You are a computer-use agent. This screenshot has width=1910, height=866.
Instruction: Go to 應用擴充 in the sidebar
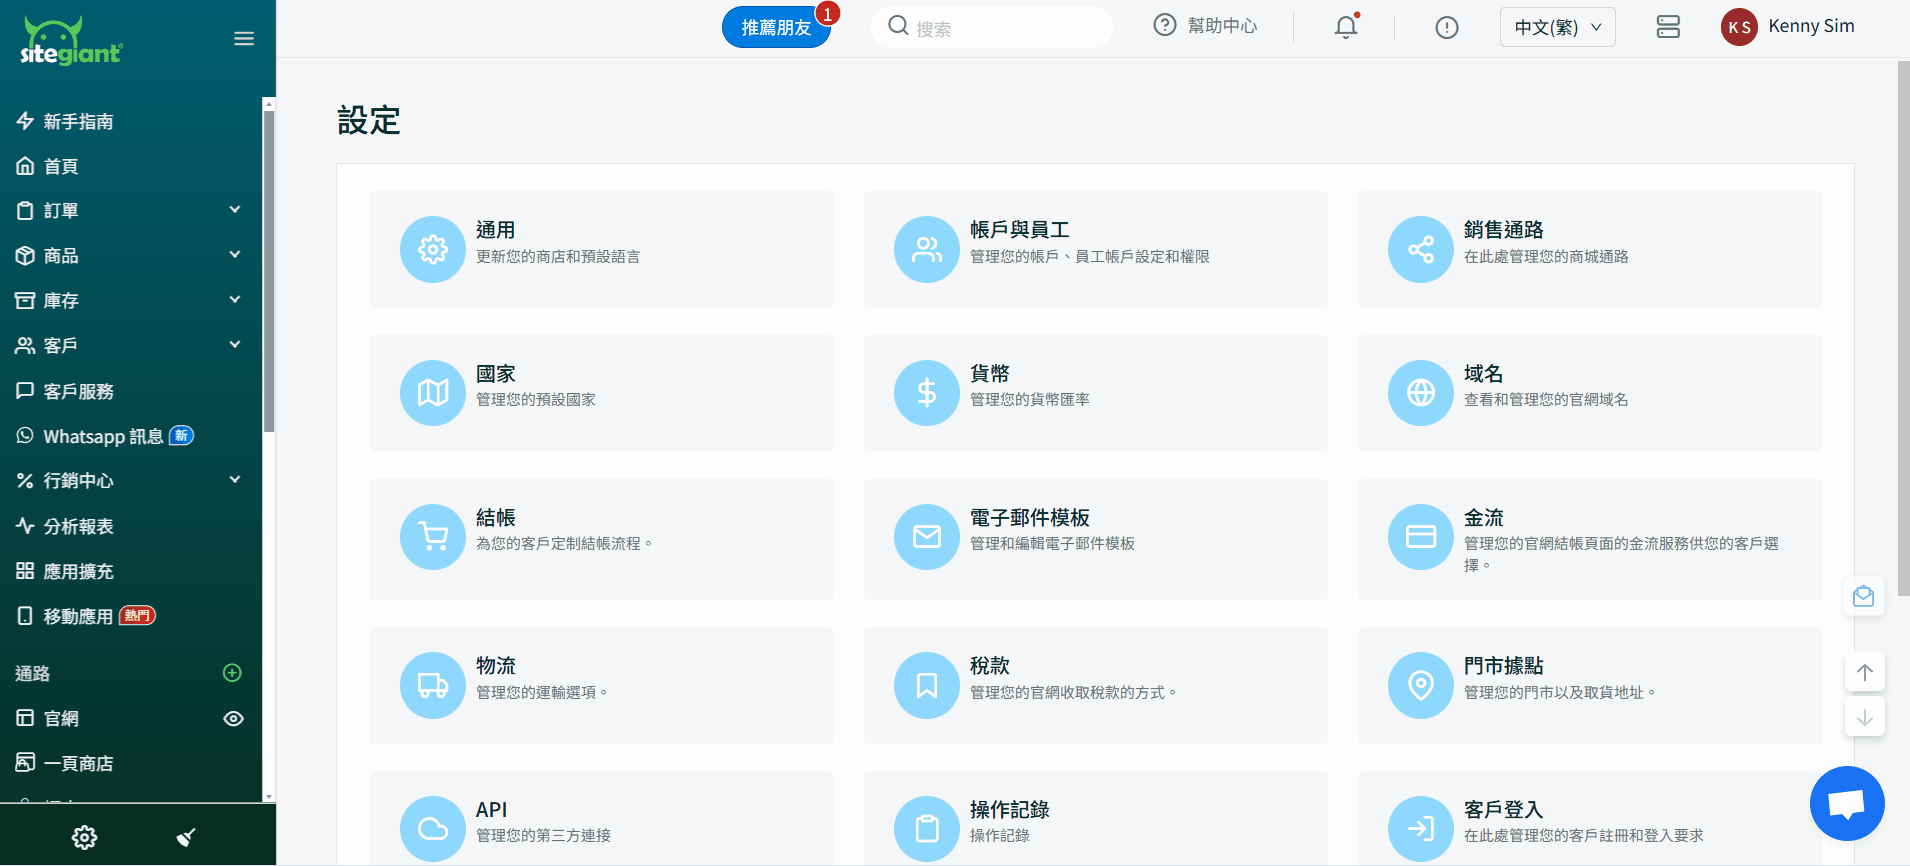(x=78, y=571)
